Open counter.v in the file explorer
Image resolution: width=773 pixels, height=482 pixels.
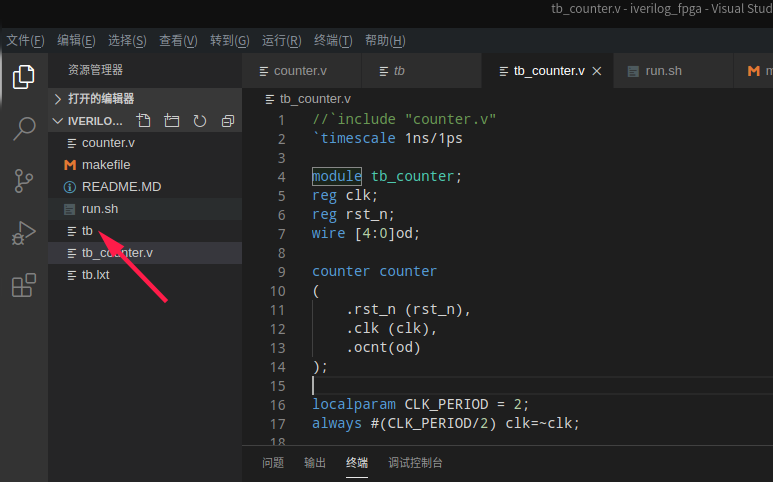tap(145, 143)
